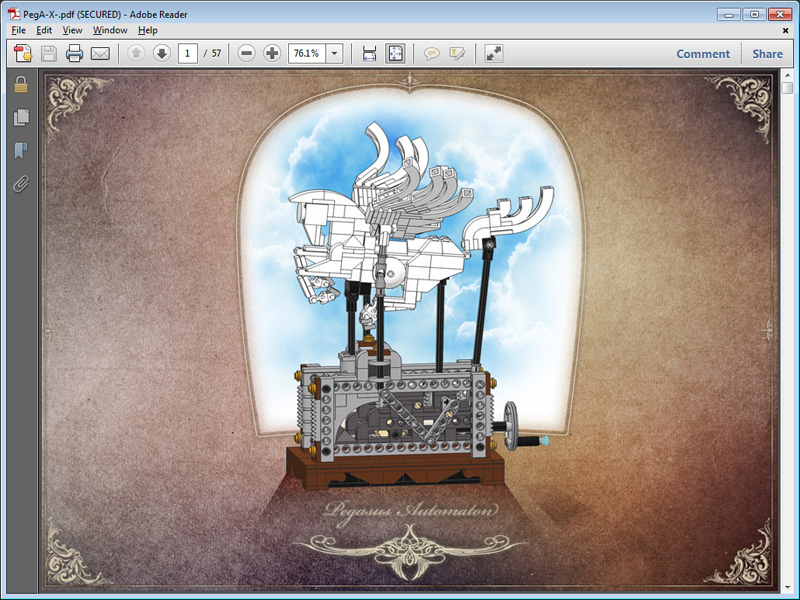This screenshot has height=600, width=800.
Task: Open the File menu
Action: 17,30
